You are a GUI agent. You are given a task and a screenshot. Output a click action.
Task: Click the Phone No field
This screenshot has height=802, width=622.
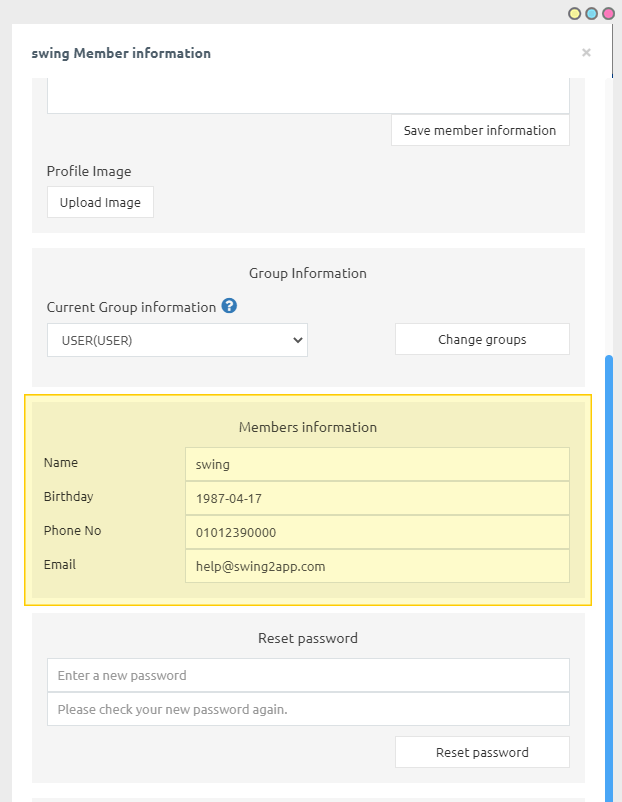tap(377, 532)
